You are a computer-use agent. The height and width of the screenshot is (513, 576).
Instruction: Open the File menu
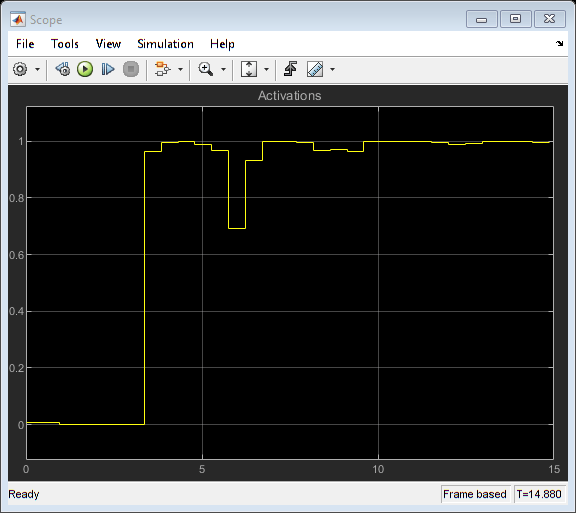[25, 44]
